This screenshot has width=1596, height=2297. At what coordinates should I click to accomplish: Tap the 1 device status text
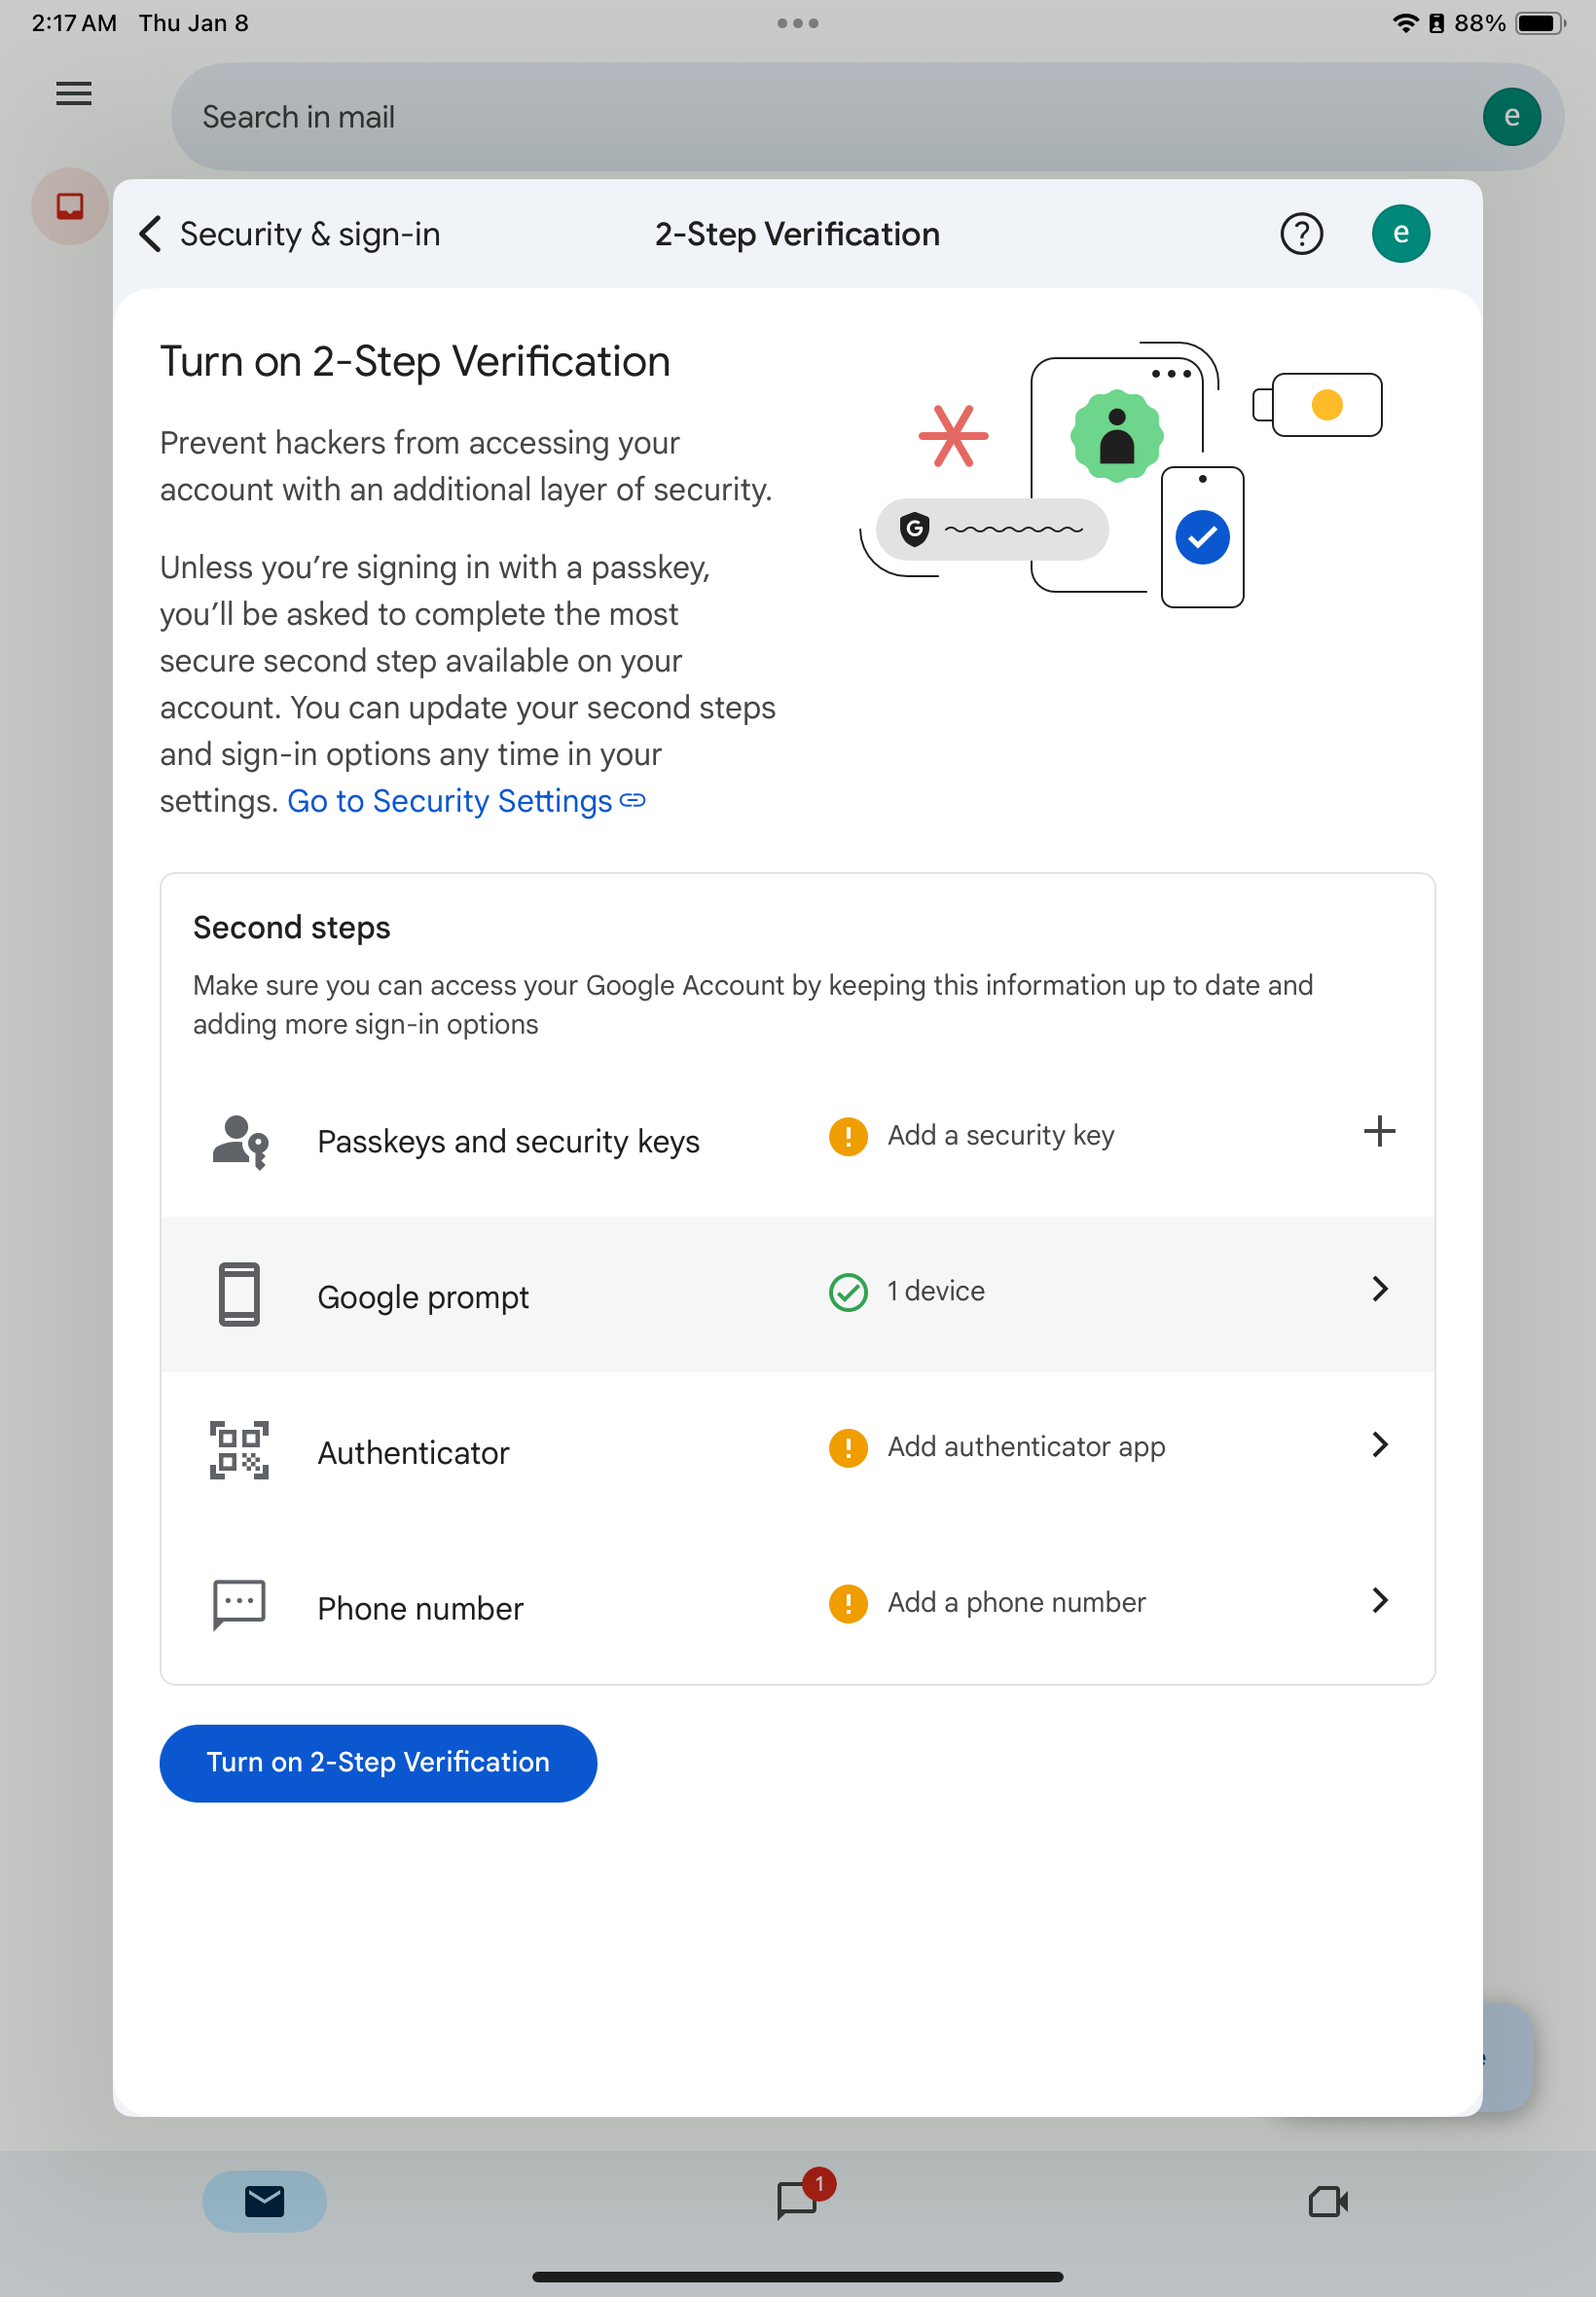(936, 1291)
